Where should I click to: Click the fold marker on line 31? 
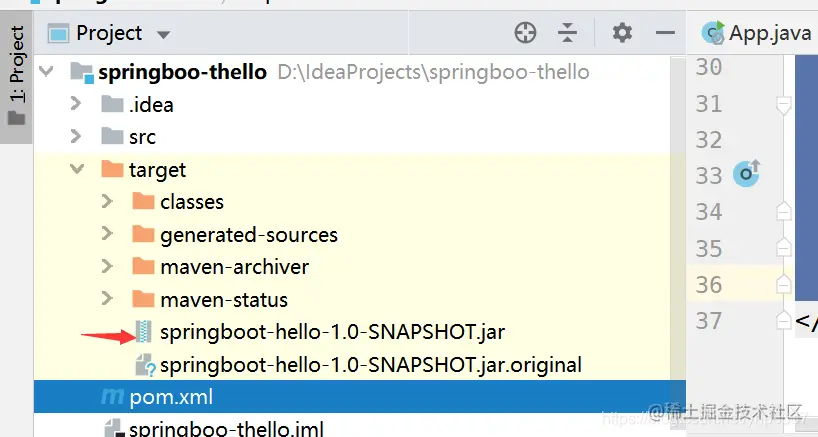[x=784, y=105]
